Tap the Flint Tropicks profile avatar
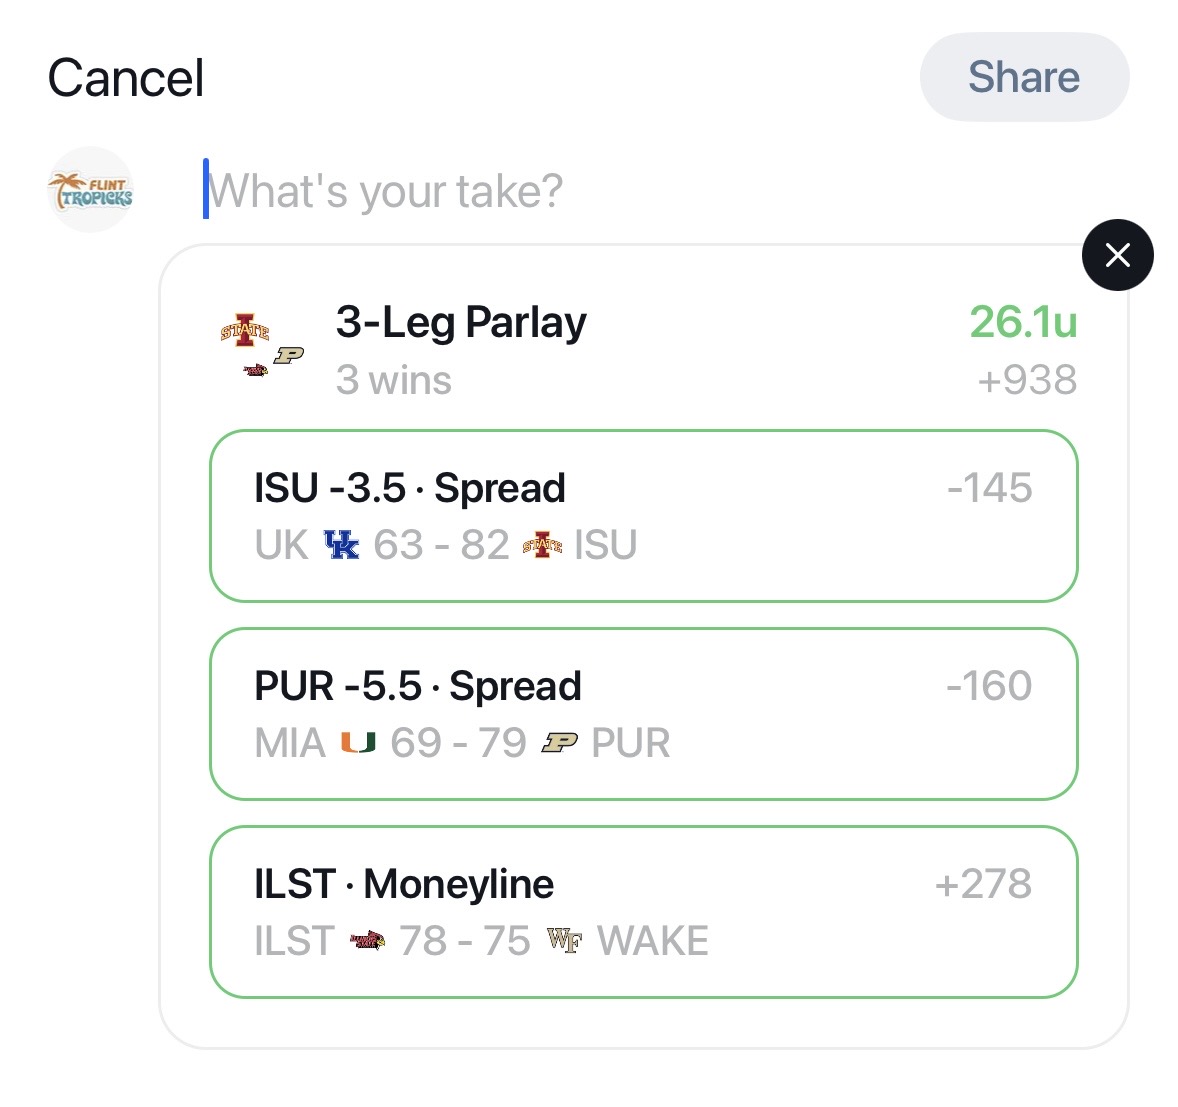1178x1107 pixels. pyautogui.click(x=91, y=189)
